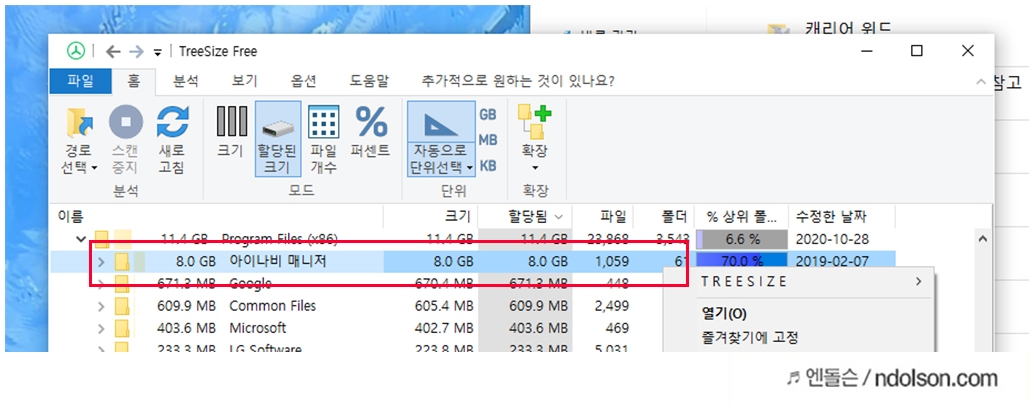Screen dimensions: 1034x404
Task: Set size unit to GB
Action: coord(488,114)
